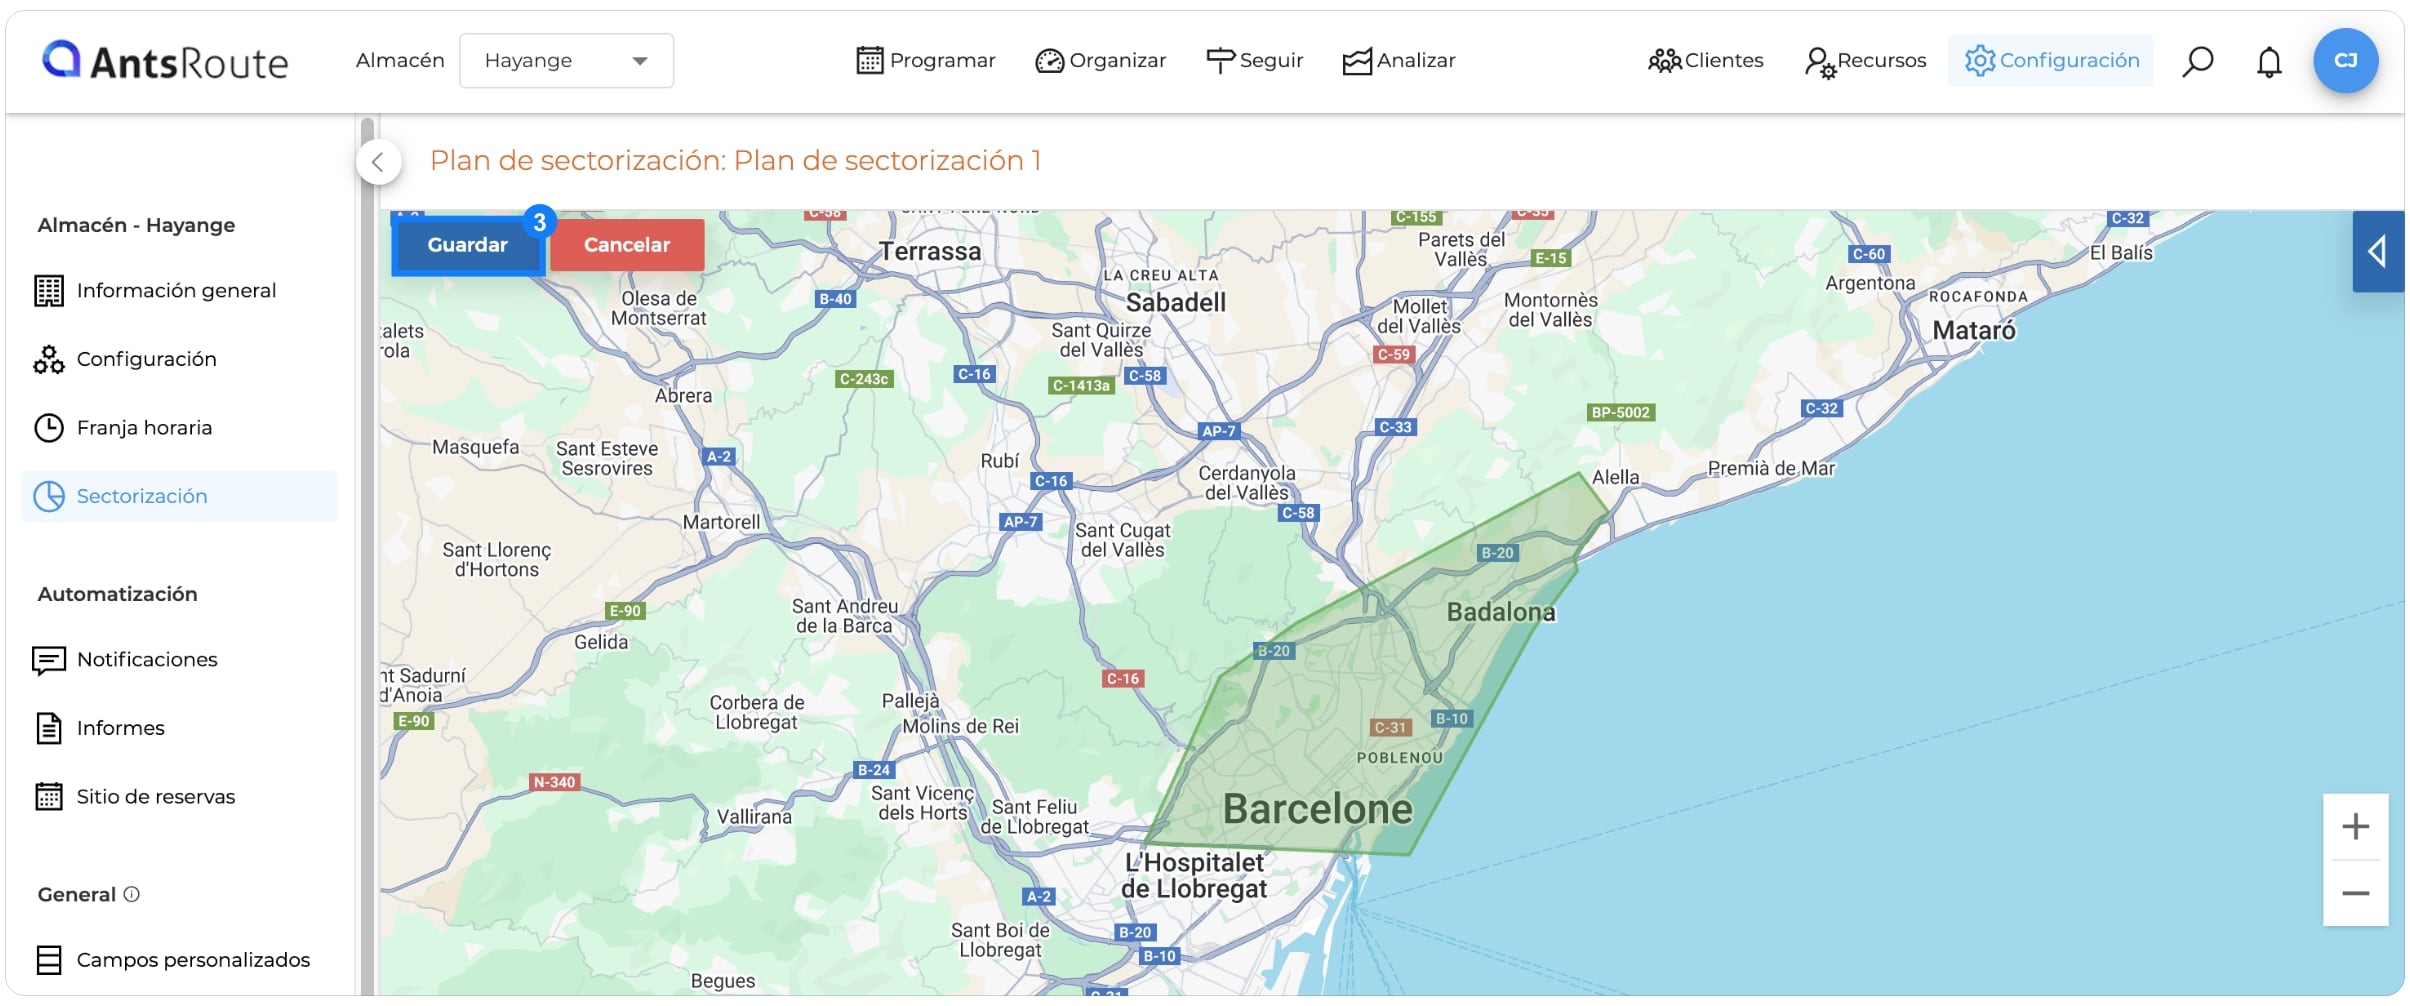The height and width of the screenshot is (1006, 2410).
Task: Open Sitio de reservas
Action: [179, 797]
